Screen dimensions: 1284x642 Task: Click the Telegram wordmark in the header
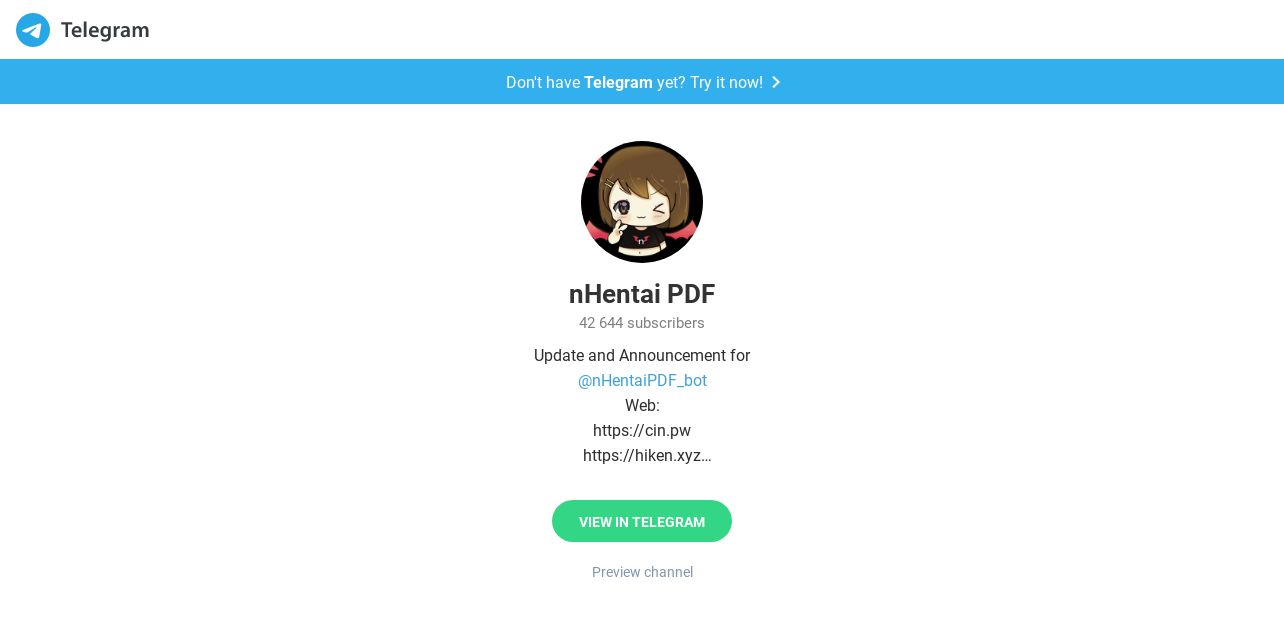[x=105, y=30]
